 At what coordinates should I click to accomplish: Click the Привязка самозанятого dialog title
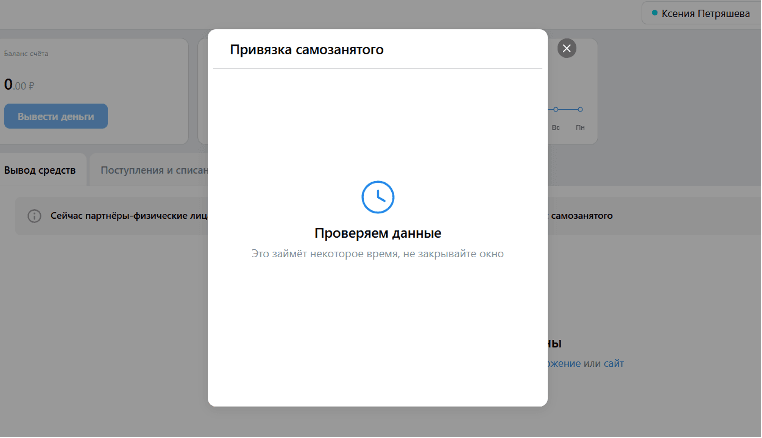click(x=307, y=50)
